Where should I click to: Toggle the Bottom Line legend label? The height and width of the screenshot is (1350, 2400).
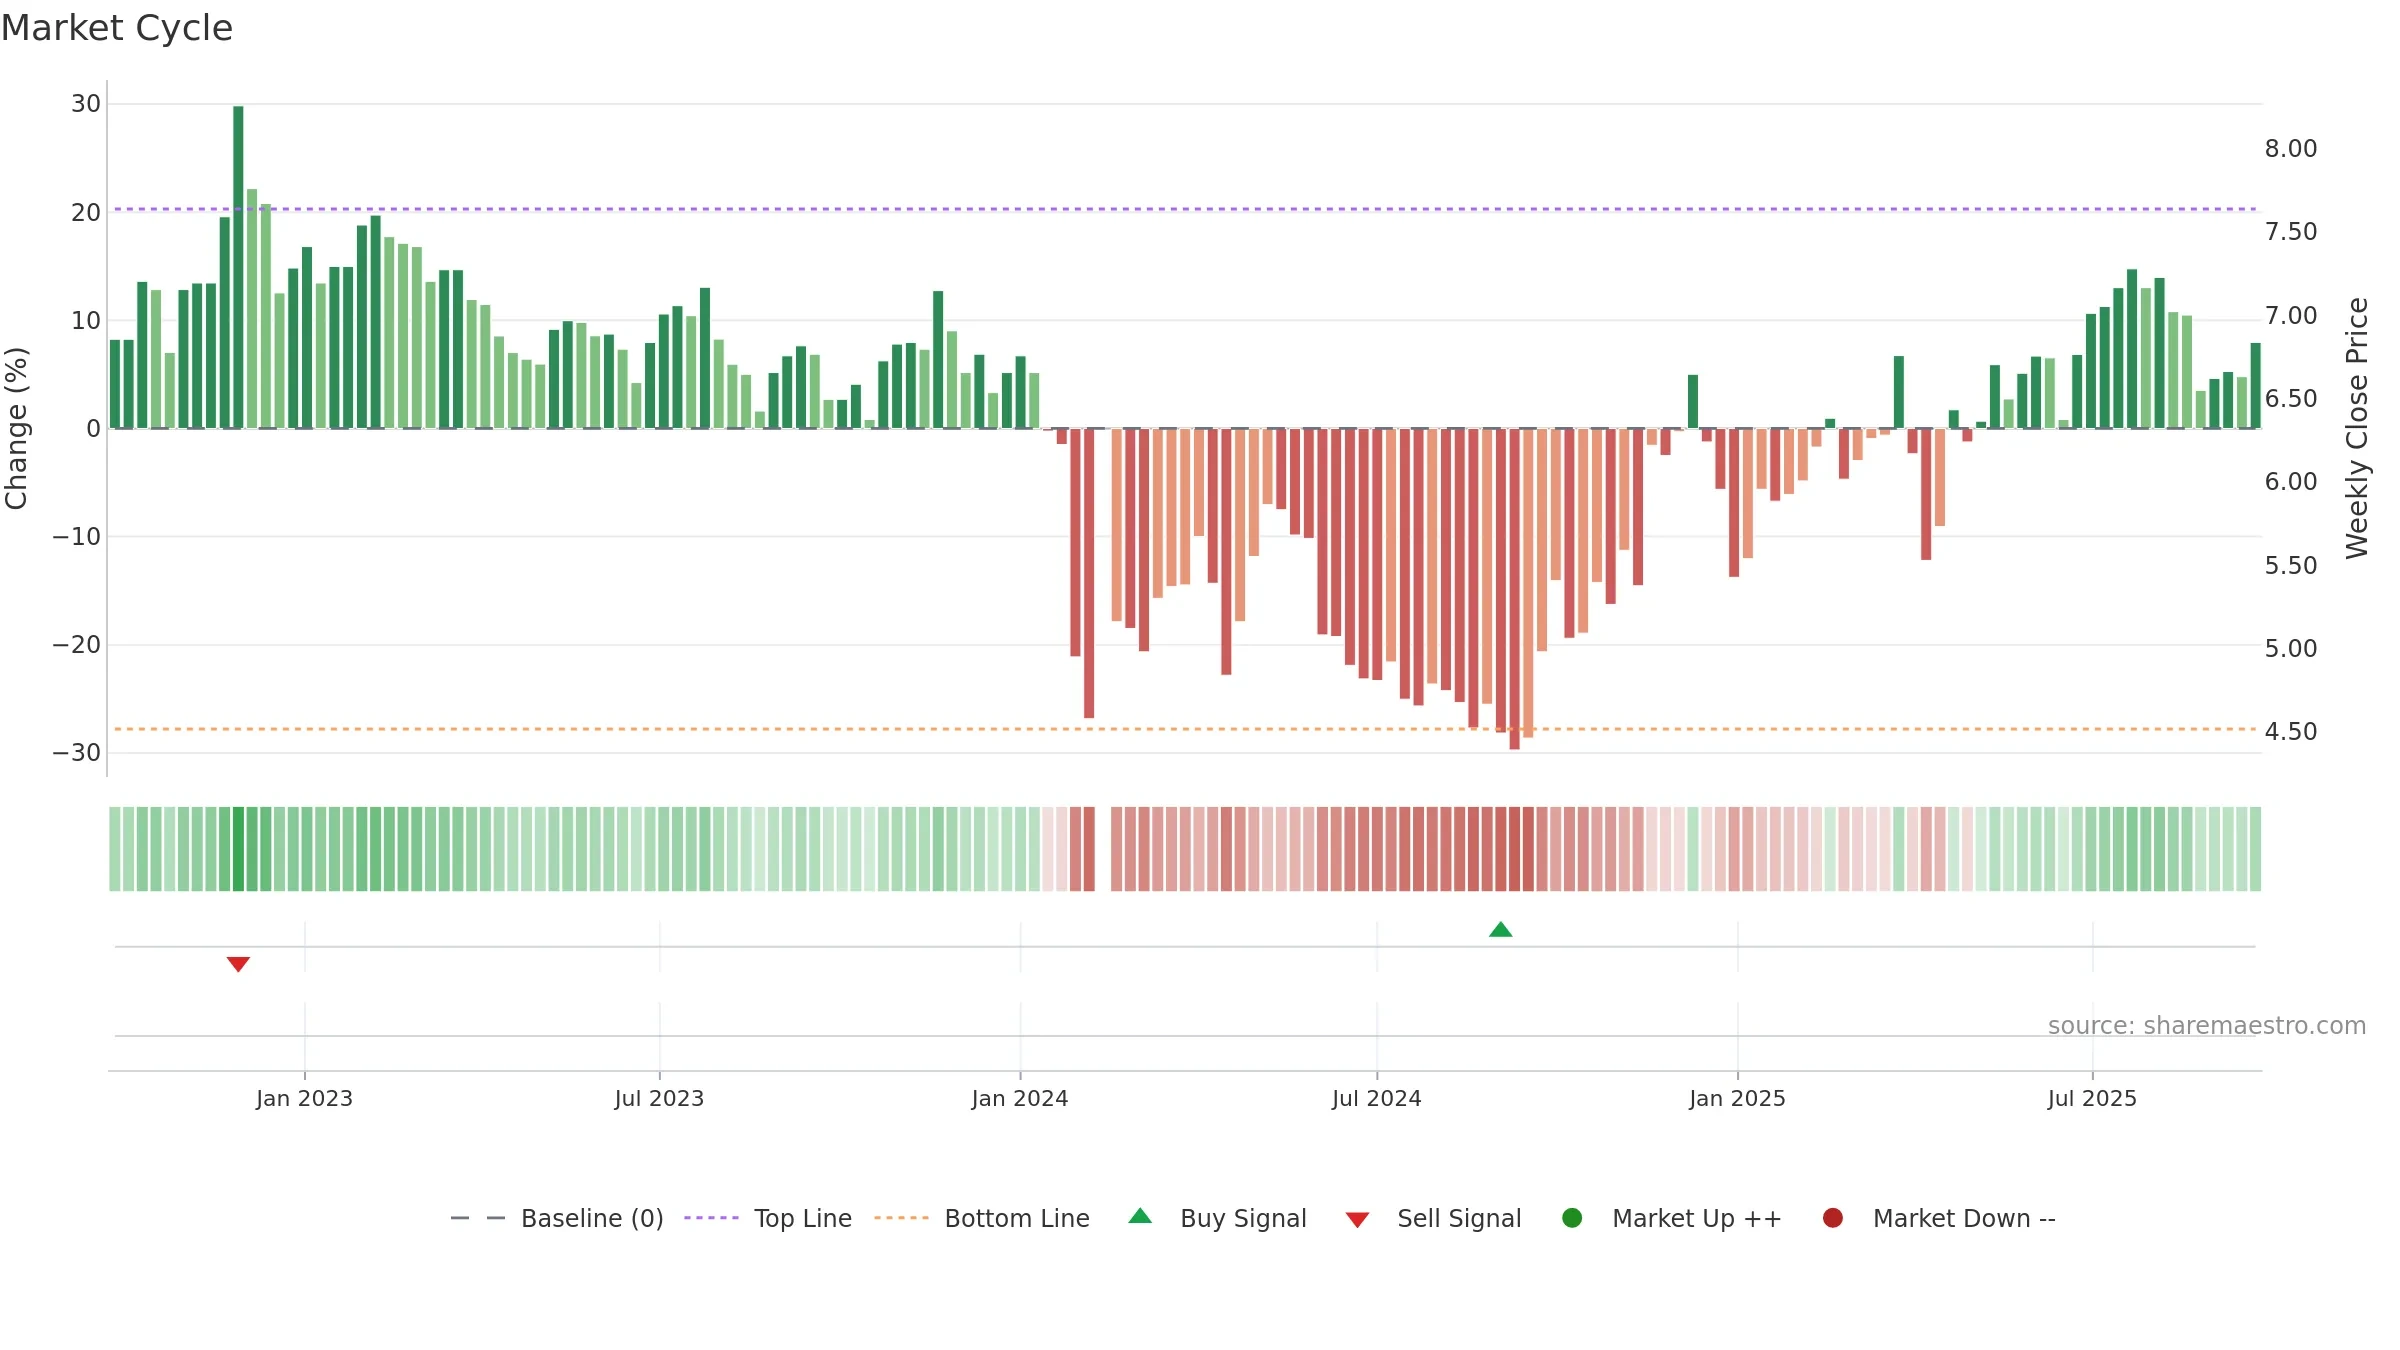[x=1017, y=1218]
